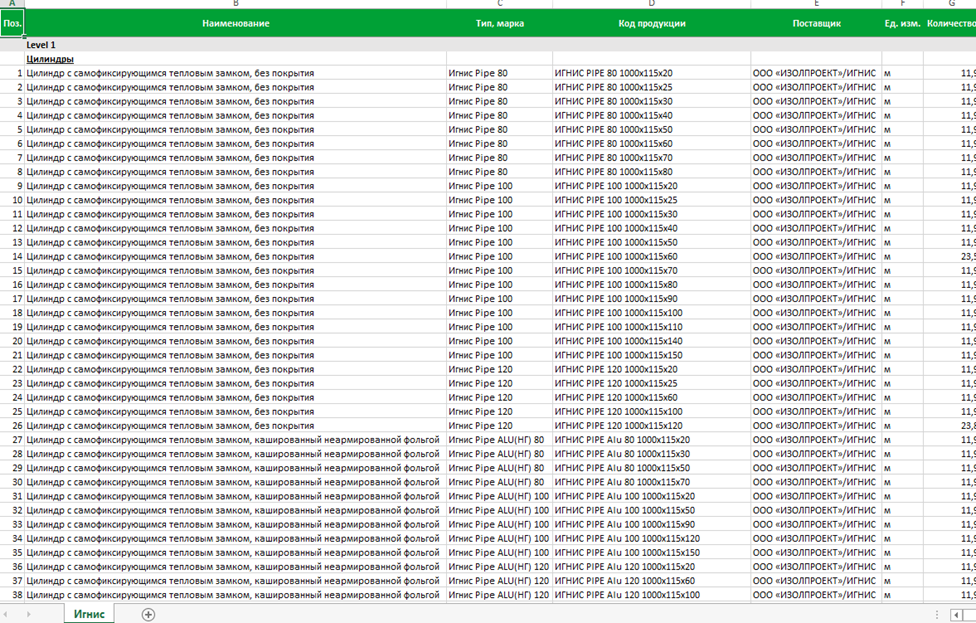The image size is (976, 623).
Task: Select the Поставщик header cell
Action: (816, 23)
